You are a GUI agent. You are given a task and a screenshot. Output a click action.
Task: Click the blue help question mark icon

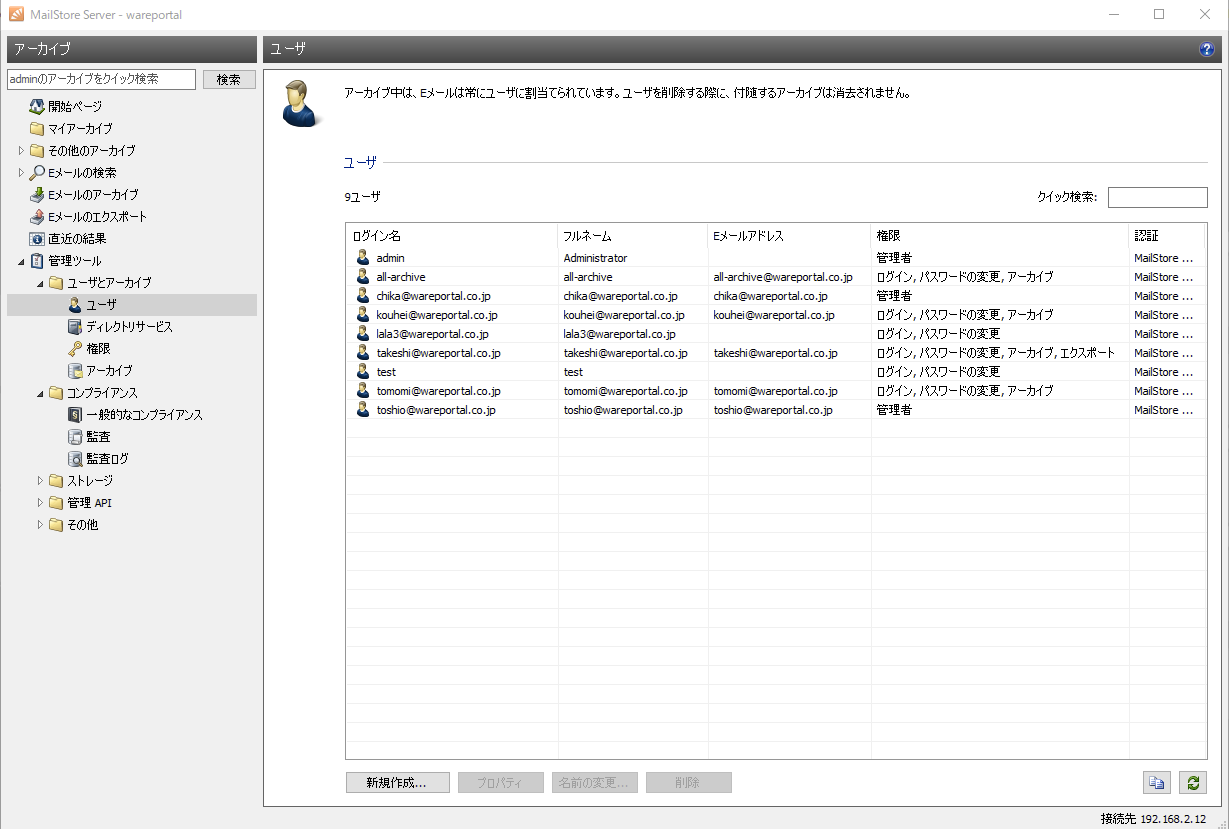coord(1206,49)
